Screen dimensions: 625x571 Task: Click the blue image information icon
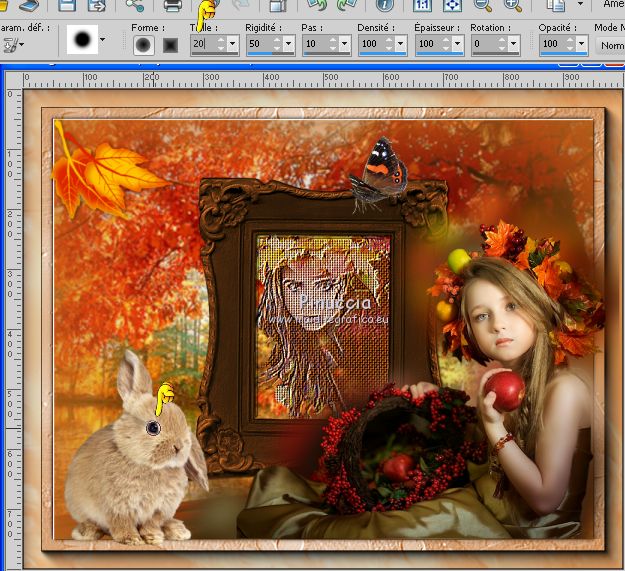[385, 5]
